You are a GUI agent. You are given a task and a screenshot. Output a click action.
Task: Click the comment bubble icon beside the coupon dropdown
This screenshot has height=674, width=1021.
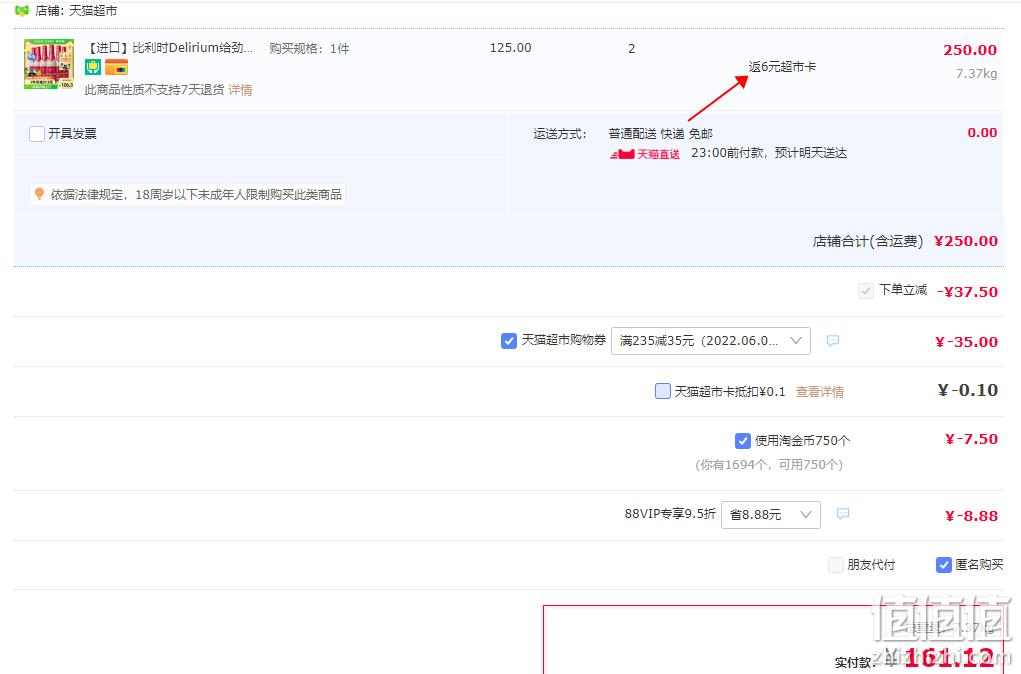pos(833,341)
